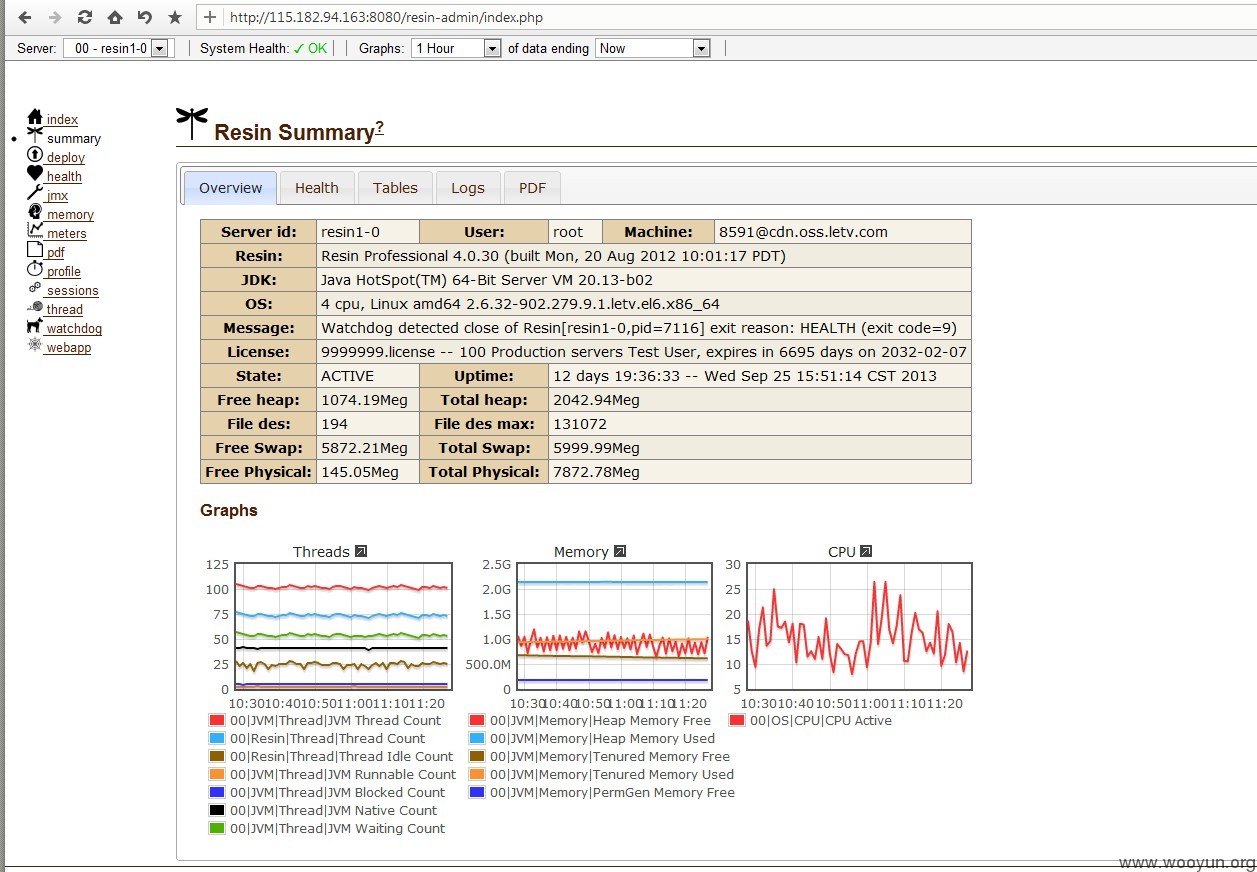Viewport: 1257px width, 872px height.
Task: Click the browser back arrow
Action: tap(25, 17)
